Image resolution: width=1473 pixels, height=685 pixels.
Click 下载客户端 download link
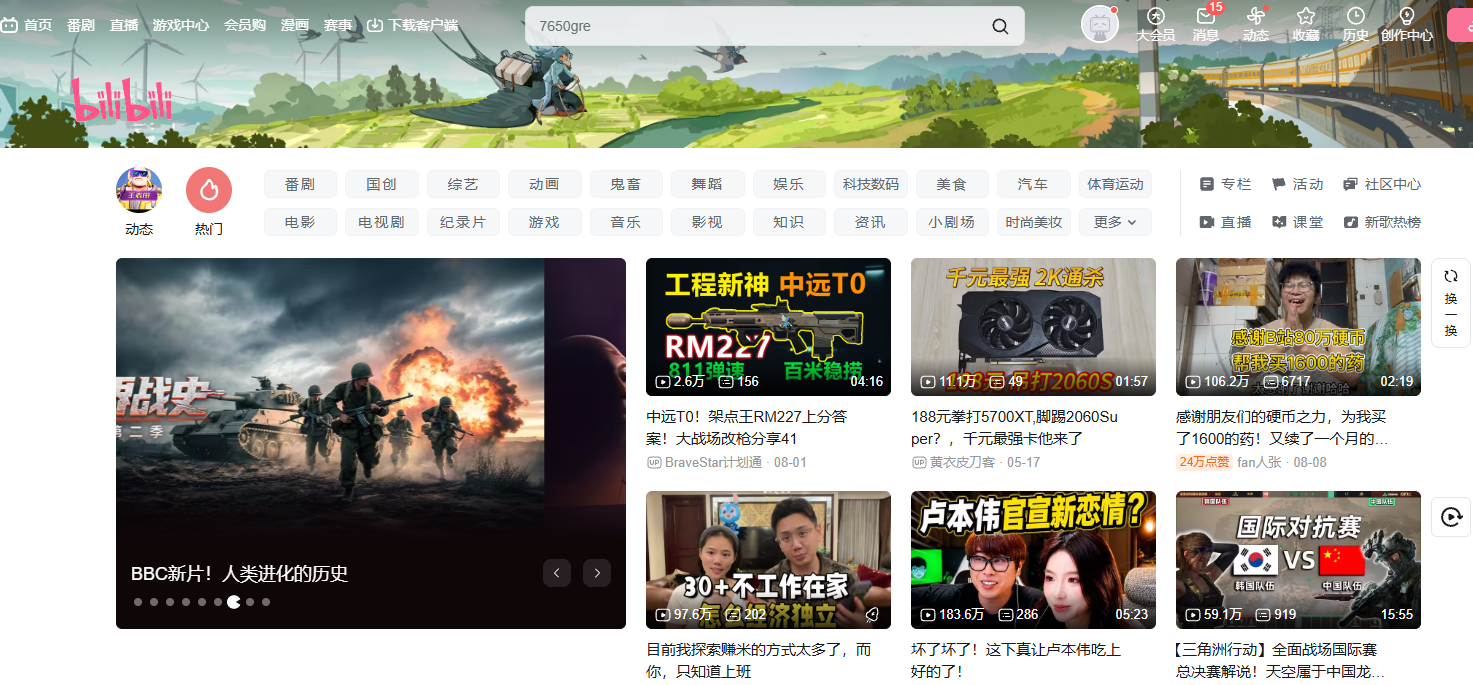[x=413, y=25]
